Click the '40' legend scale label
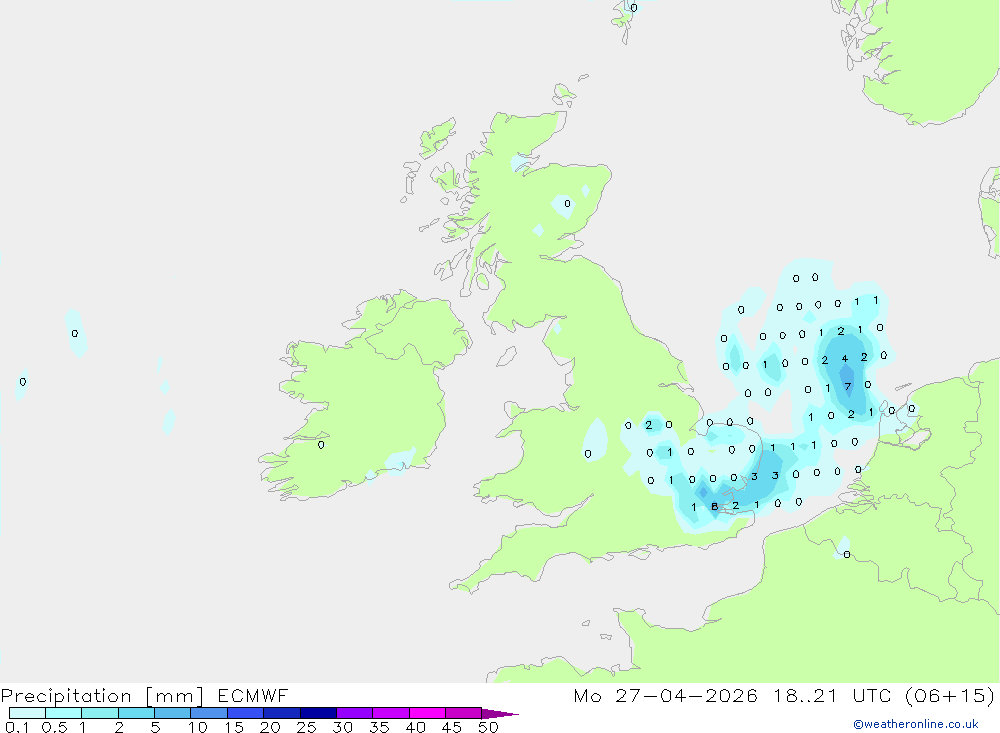 point(415,727)
